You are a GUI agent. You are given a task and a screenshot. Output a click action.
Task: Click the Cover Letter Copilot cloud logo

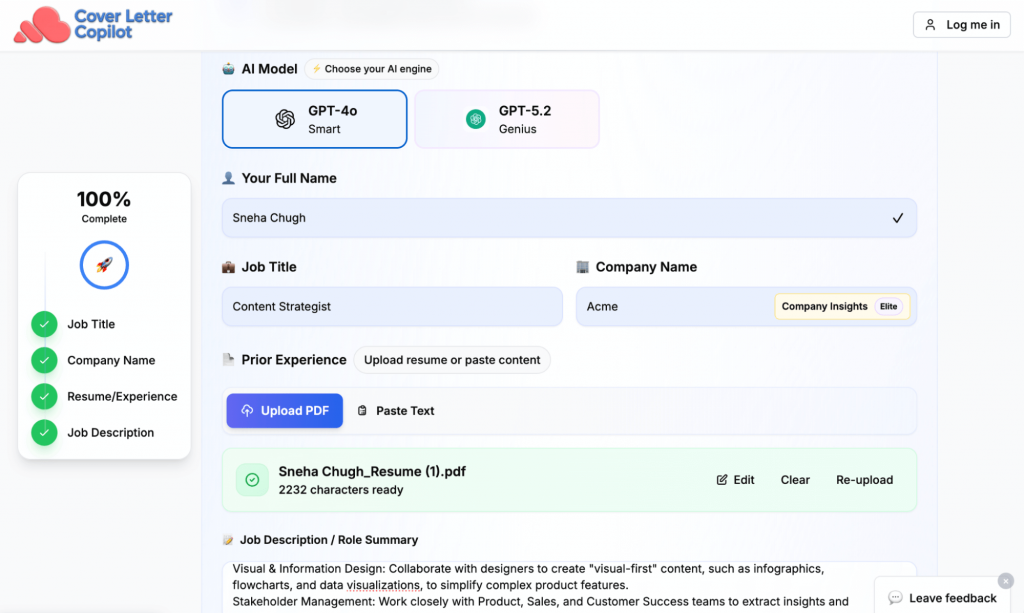click(42, 25)
